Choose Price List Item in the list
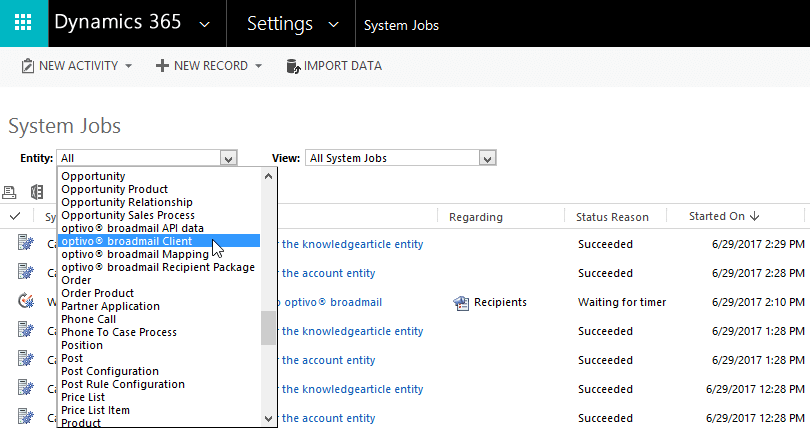810x436 pixels. coord(95,410)
